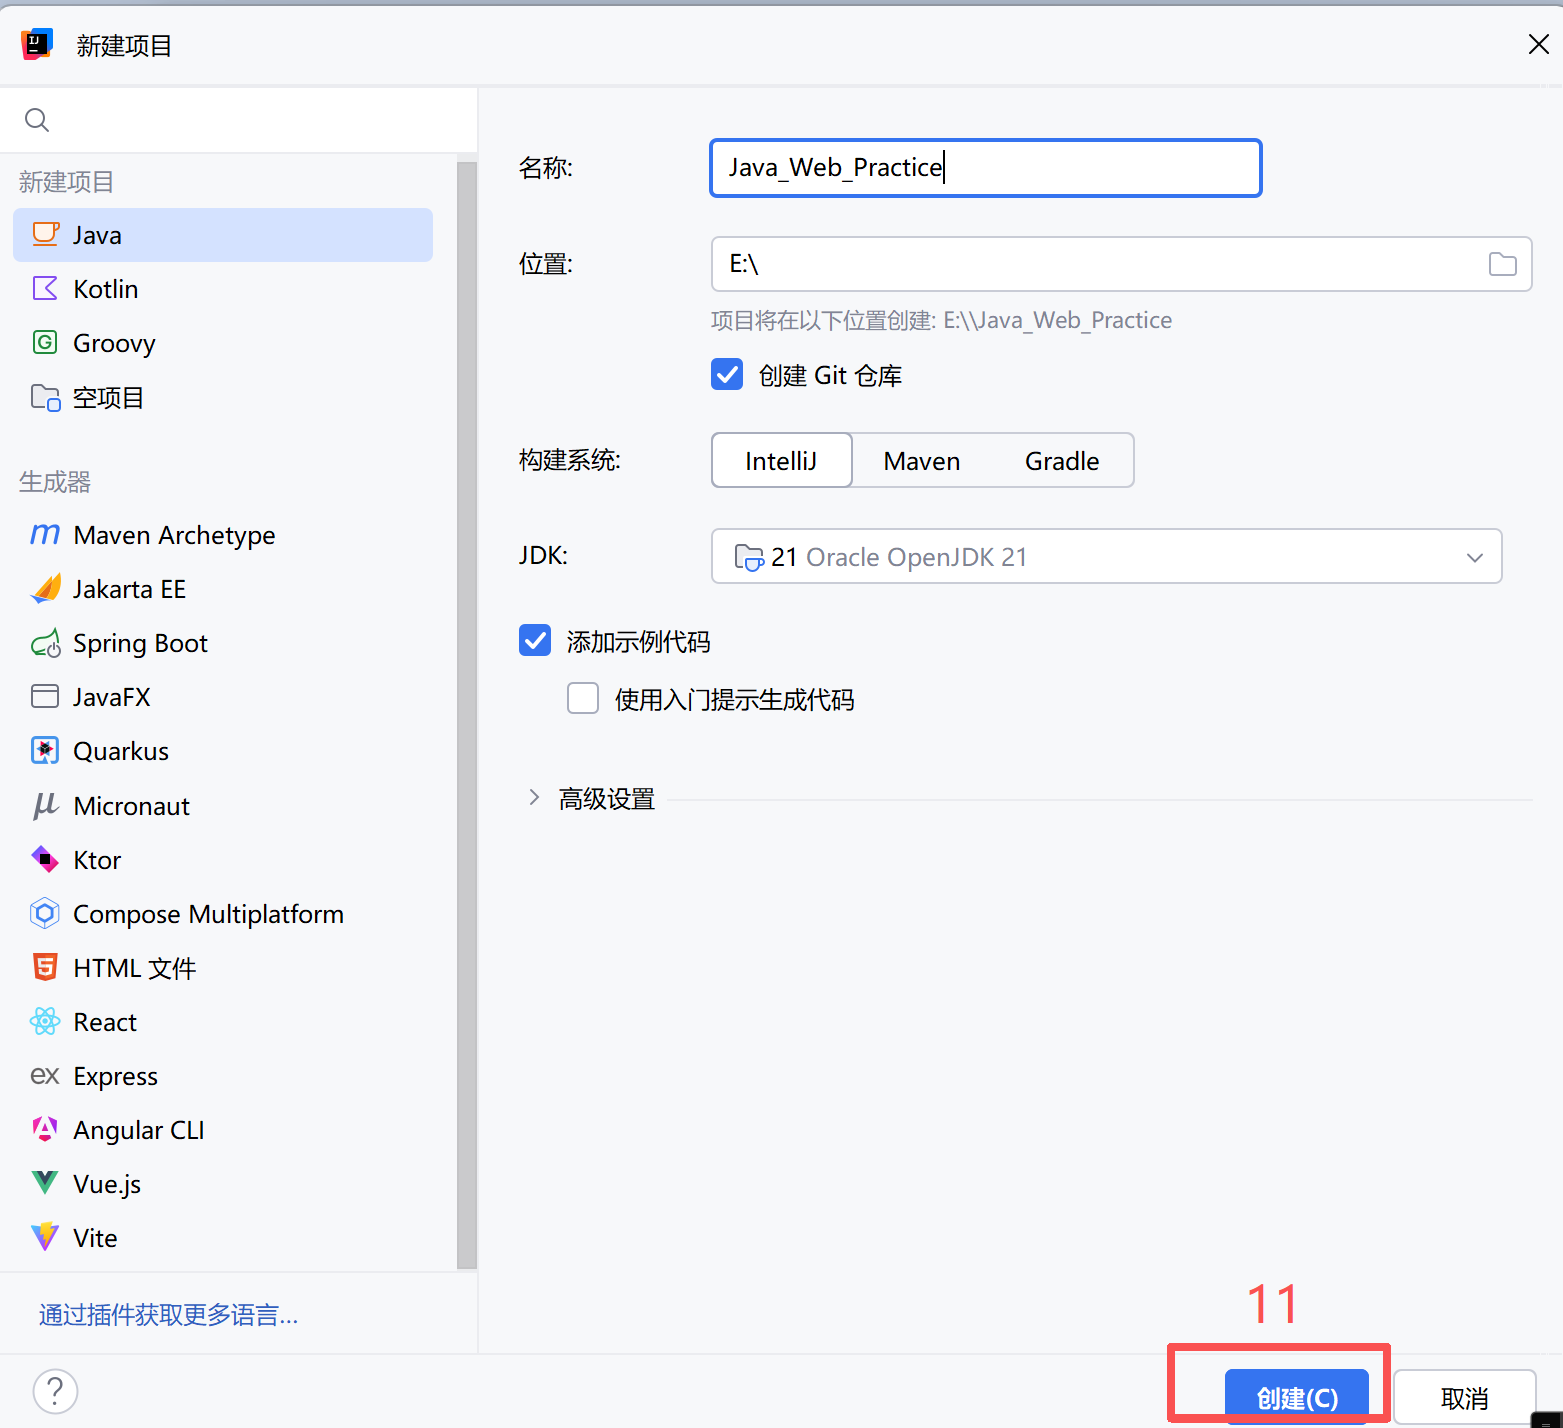Click the search magnifier icon
Viewport: 1563px width, 1428px height.
click(37, 120)
